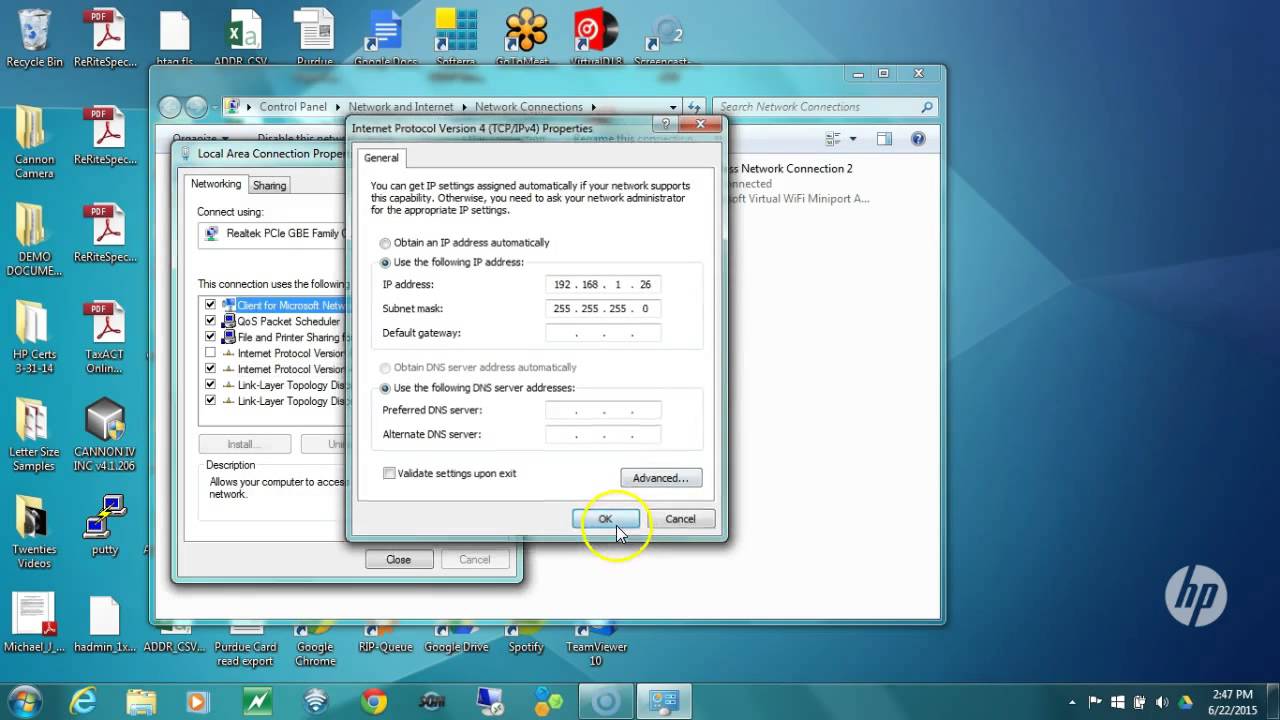Click the Search Network Connections box
1280x720 pixels.
(825, 107)
